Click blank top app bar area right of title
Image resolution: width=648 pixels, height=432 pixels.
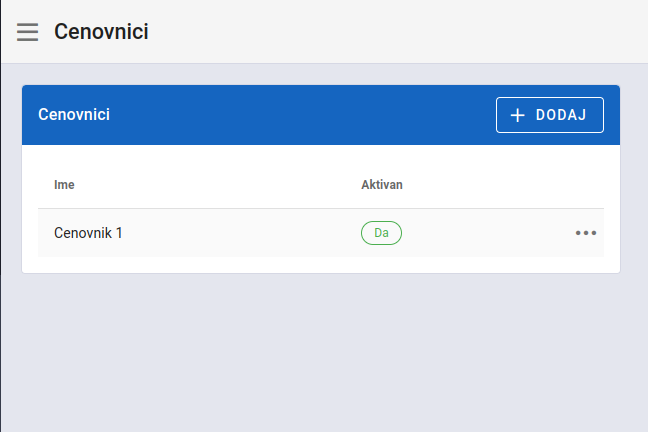397,32
